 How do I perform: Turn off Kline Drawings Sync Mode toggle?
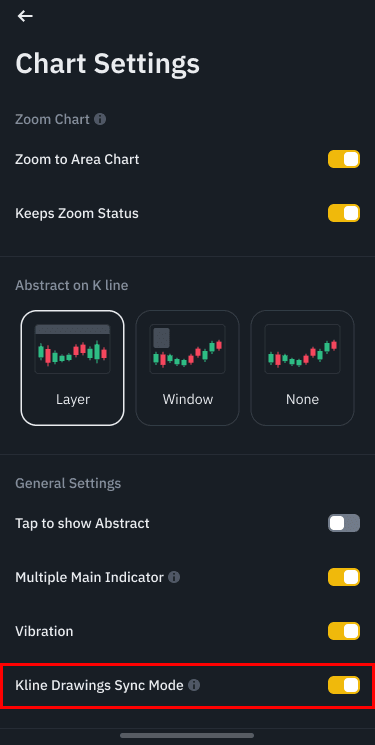[344, 685]
